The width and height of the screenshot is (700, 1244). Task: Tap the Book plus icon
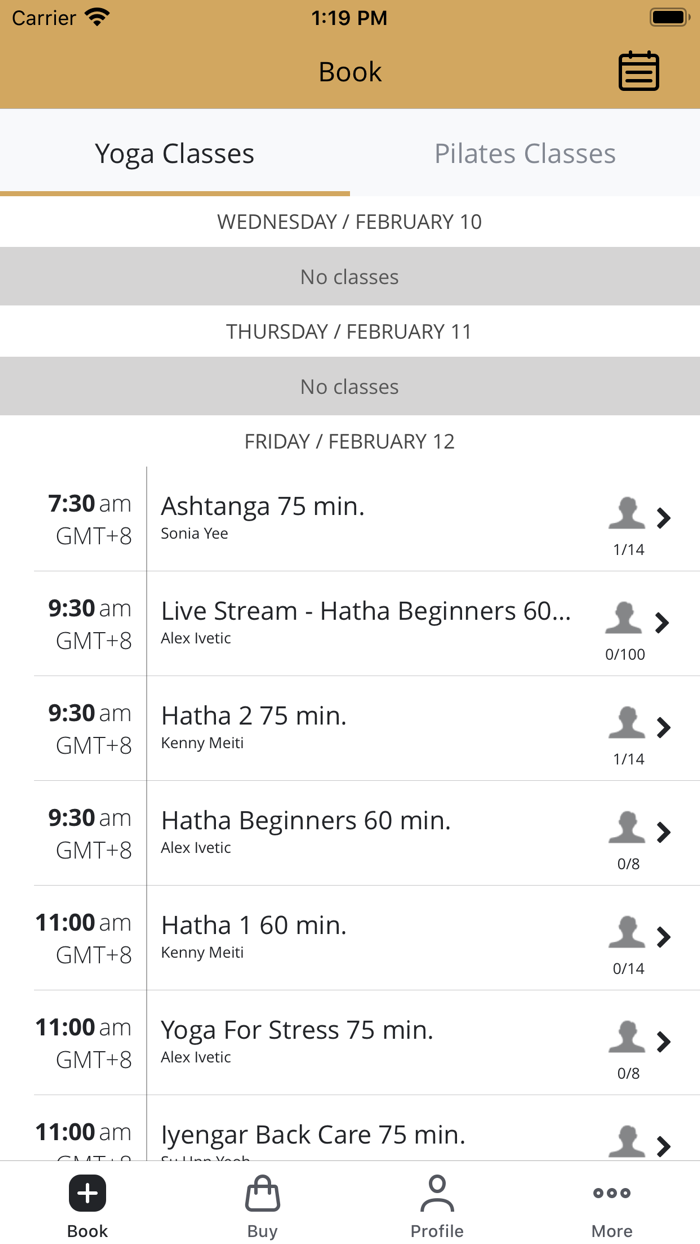[87, 1193]
